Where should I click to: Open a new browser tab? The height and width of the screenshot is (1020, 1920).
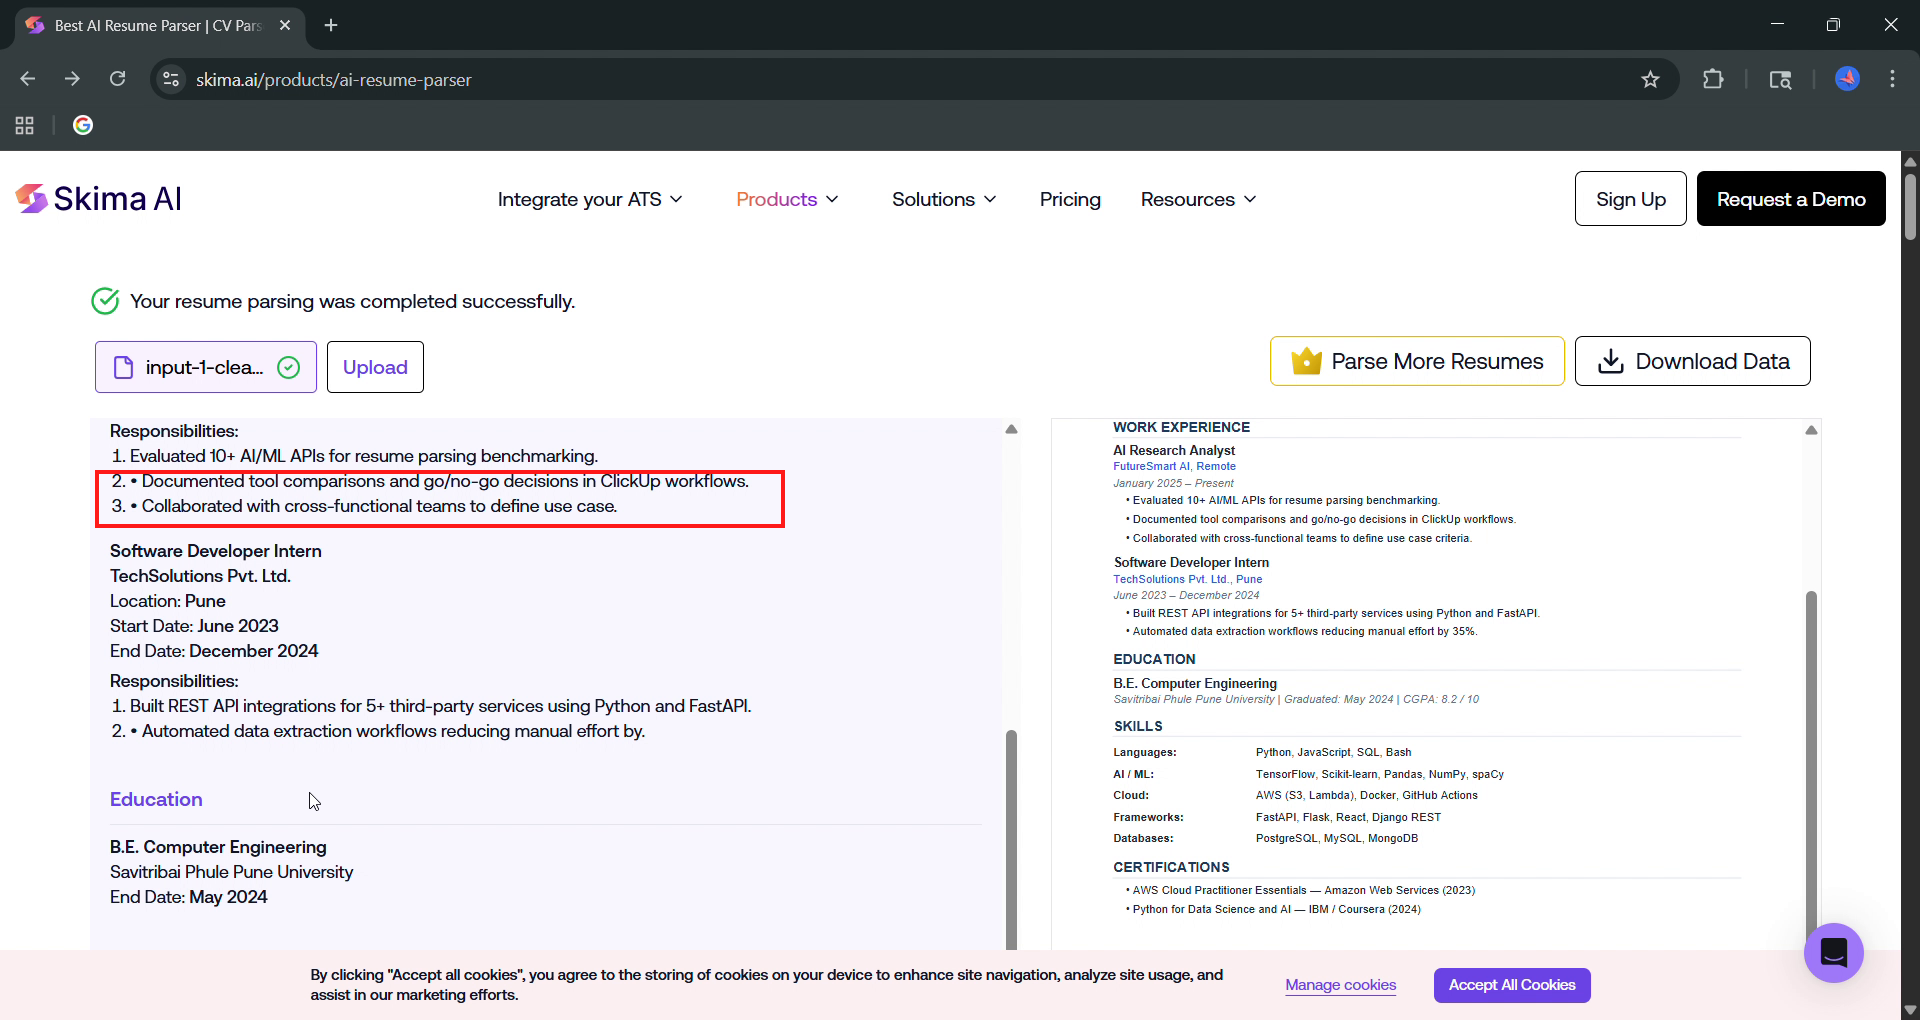click(331, 25)
